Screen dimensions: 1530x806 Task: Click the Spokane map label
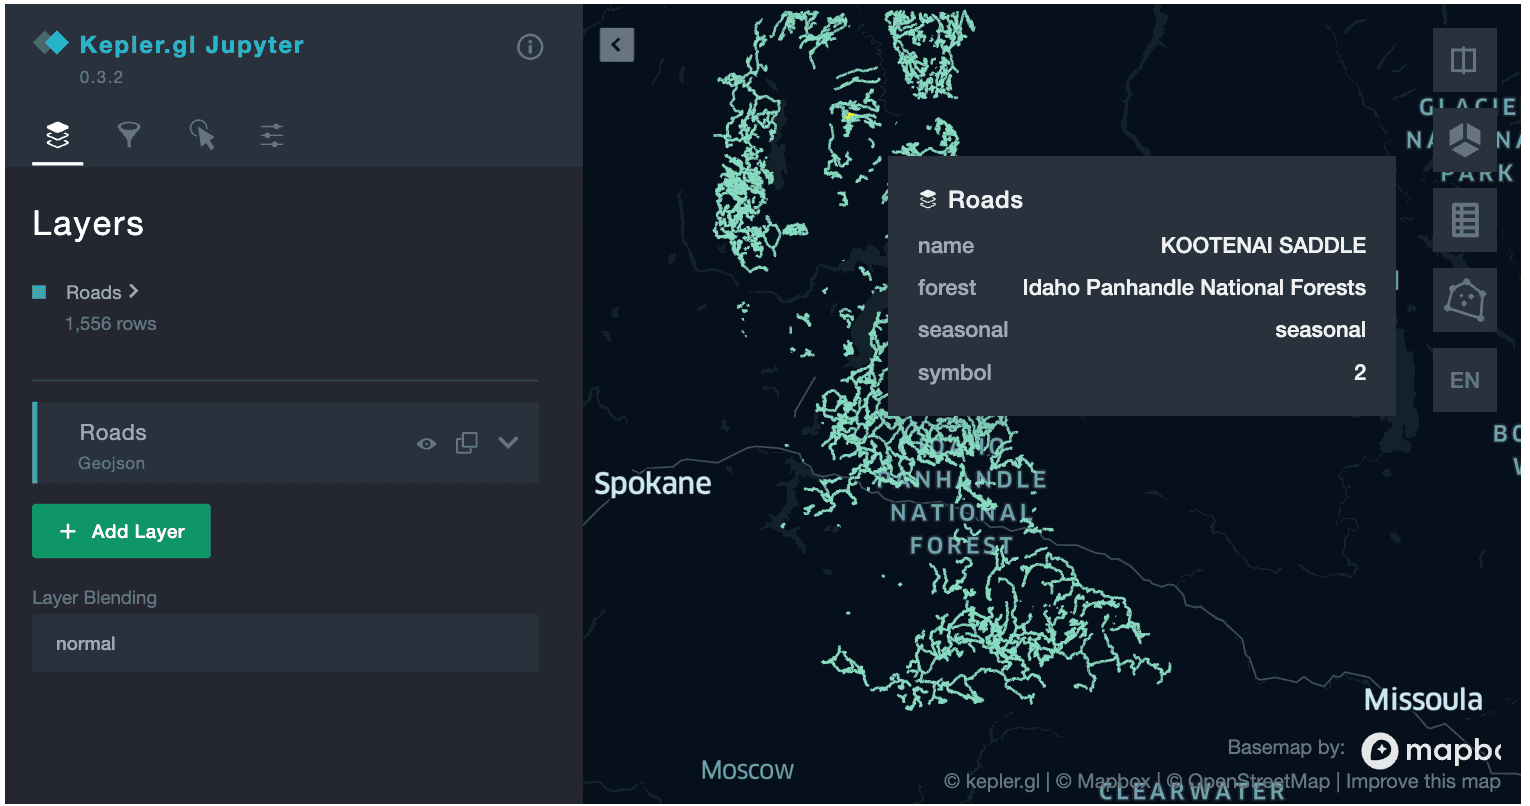[653, 484]
